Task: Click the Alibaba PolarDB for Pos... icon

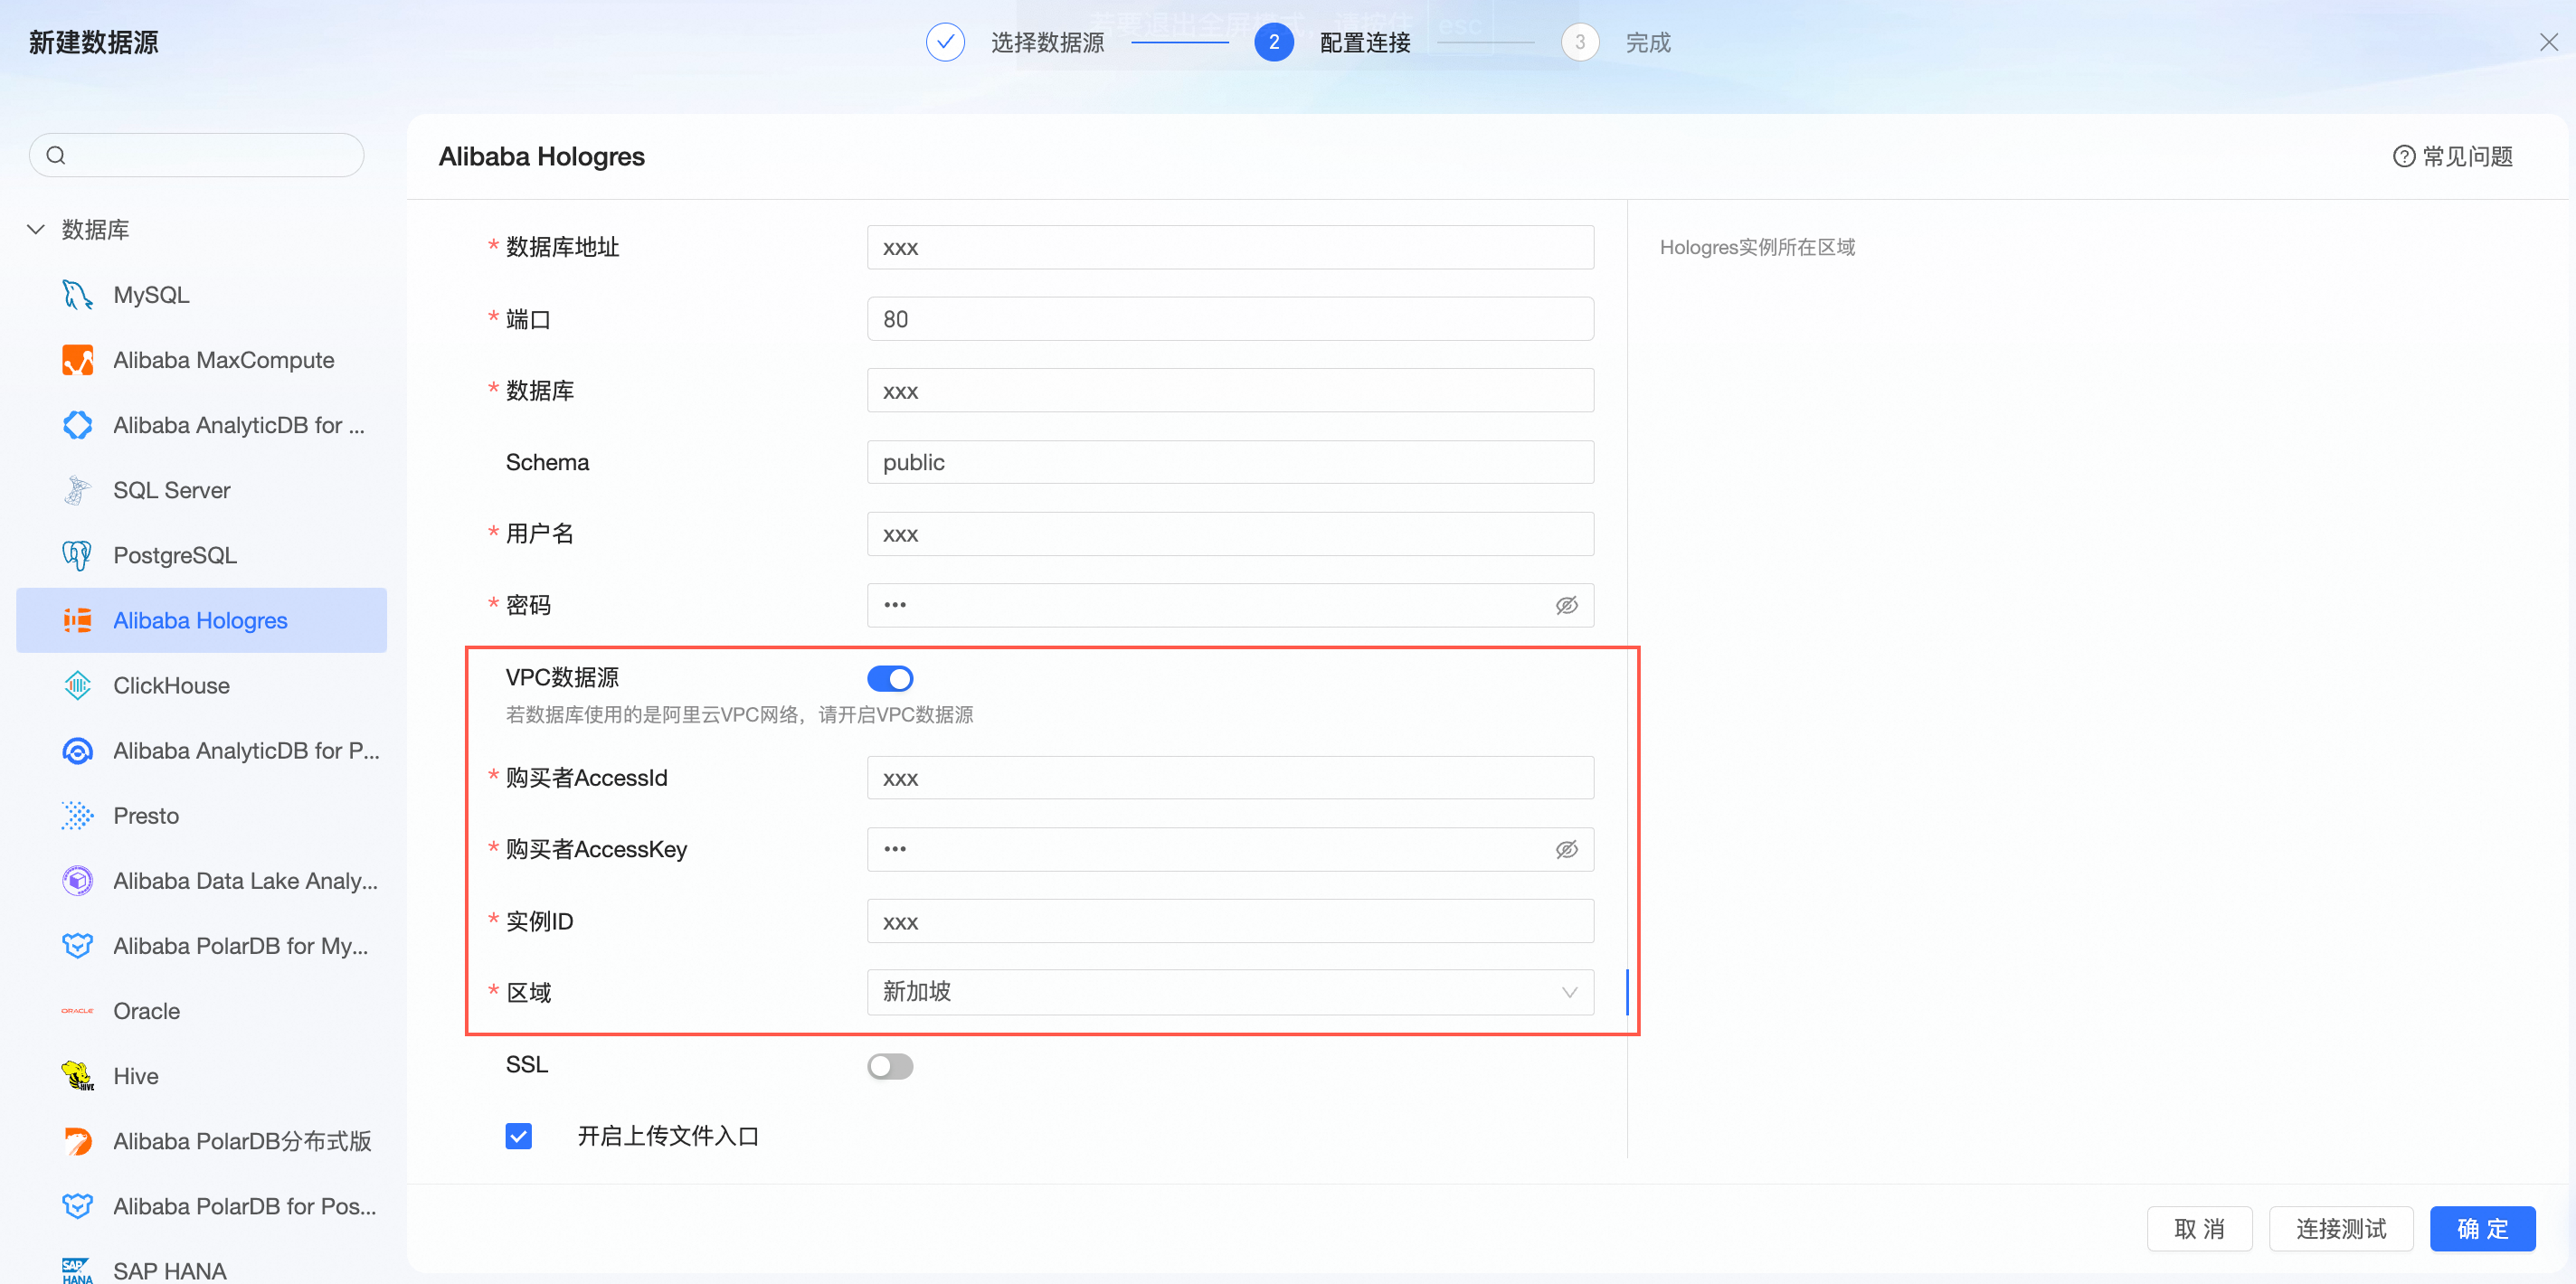Action: click(77, 1206)
